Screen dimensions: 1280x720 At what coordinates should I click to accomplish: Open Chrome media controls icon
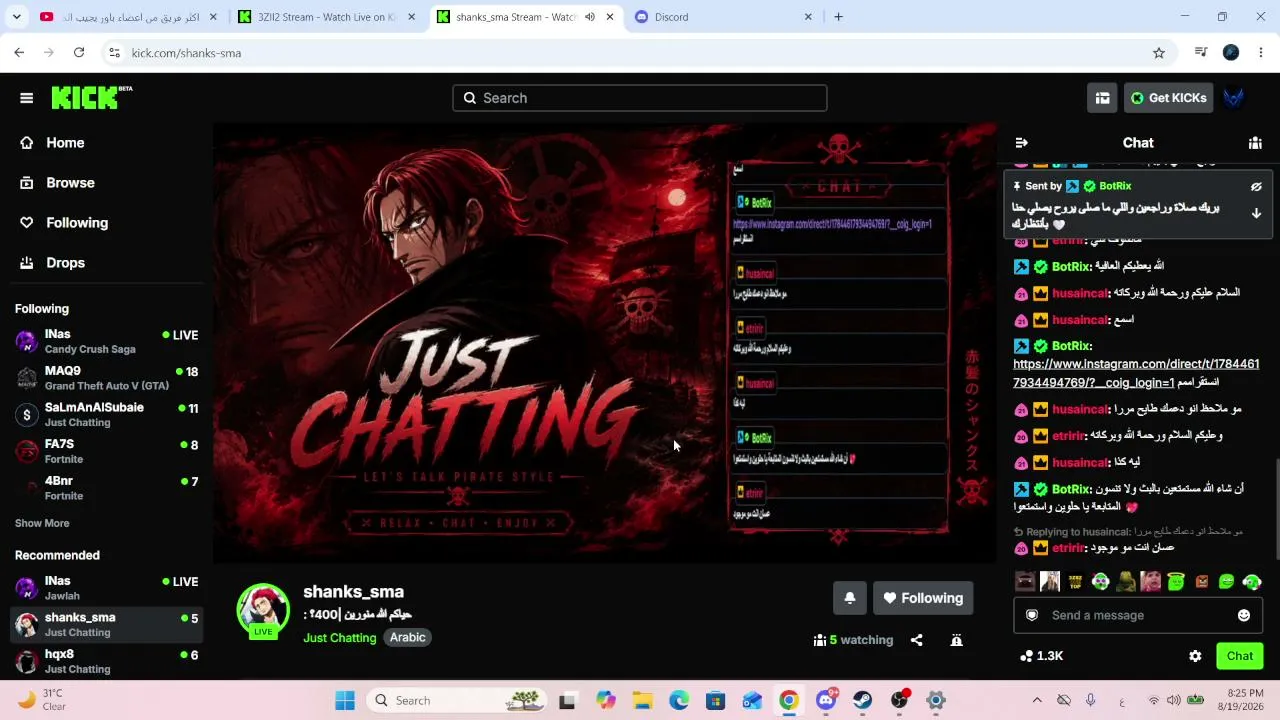(x=1201, y=53)
